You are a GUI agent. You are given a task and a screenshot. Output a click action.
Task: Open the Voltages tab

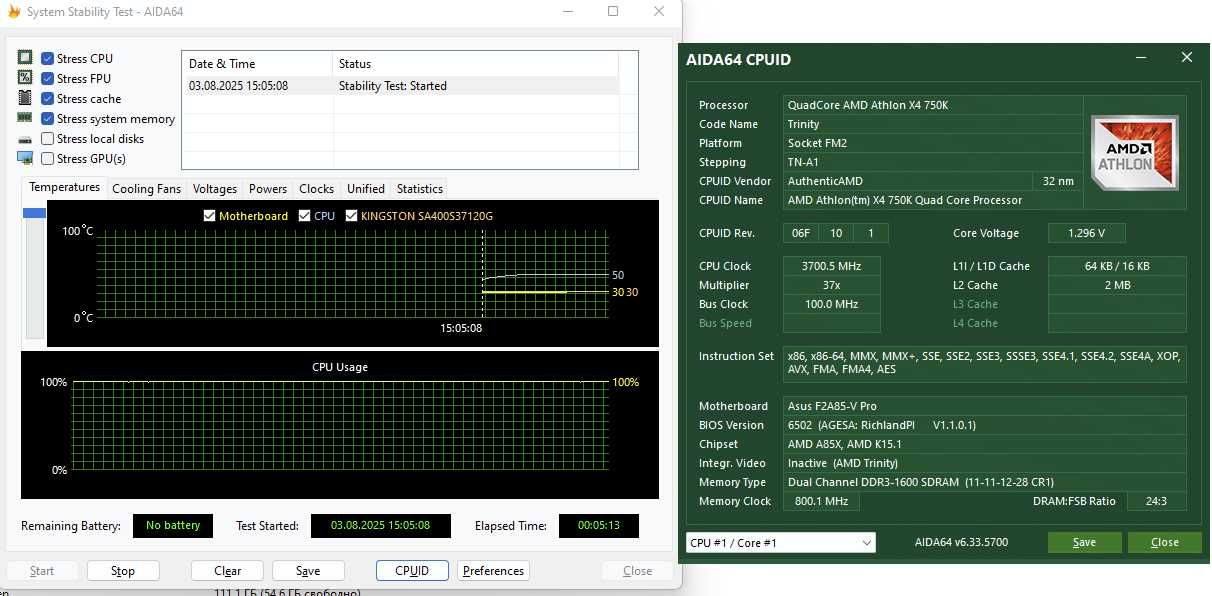coord(215,188)
